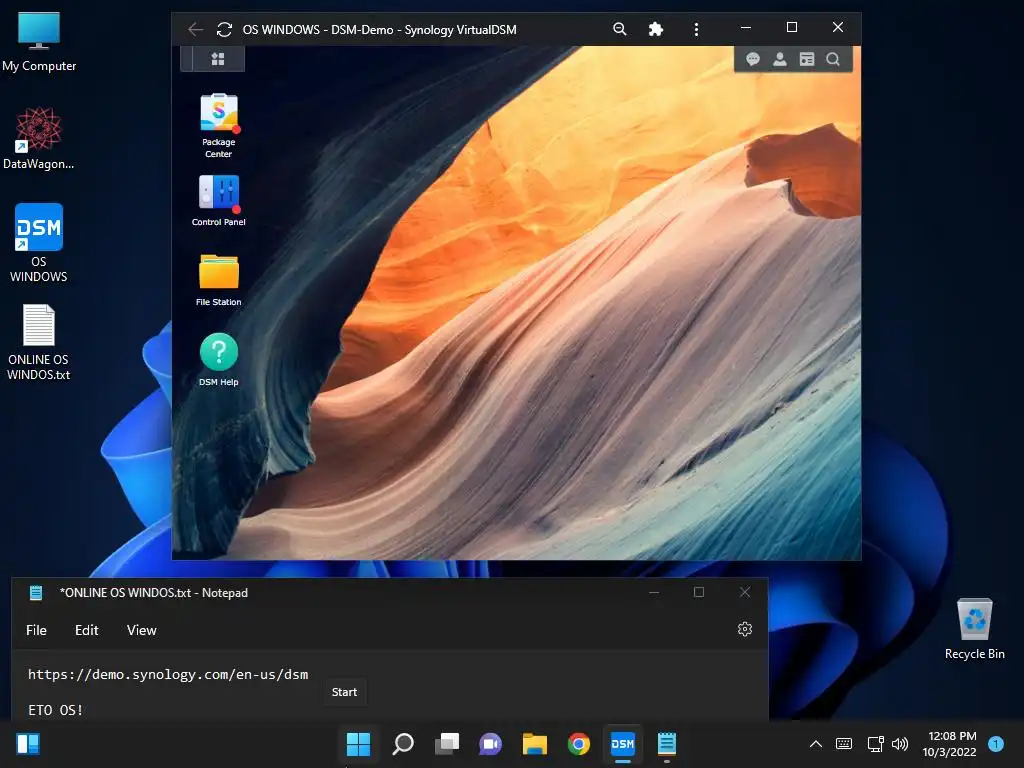Open File Station in DSM
1024x768 pixels.
coord(219,280)
